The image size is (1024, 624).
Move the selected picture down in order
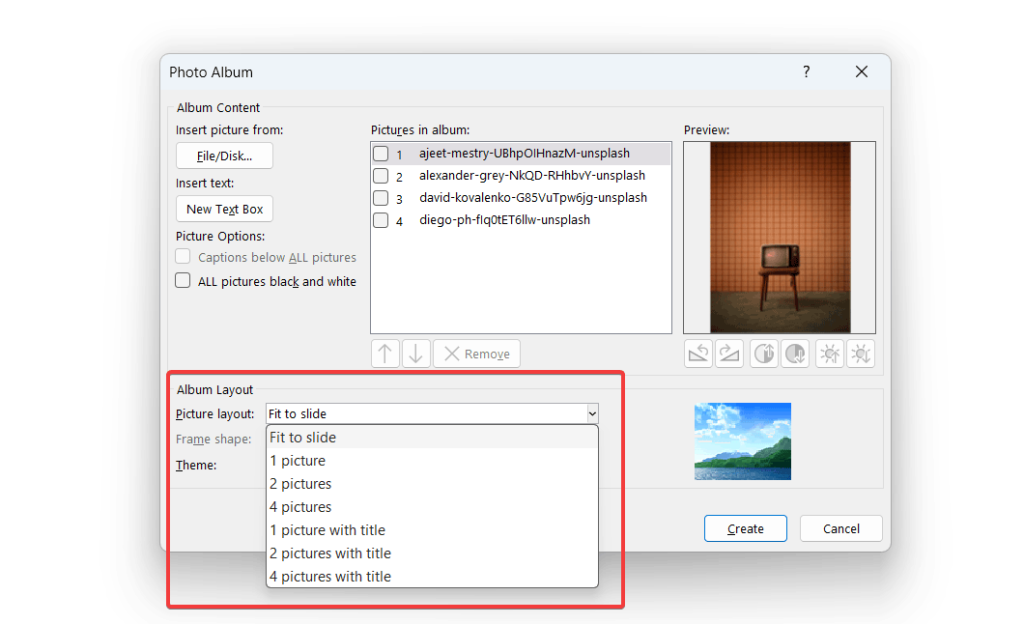tap(413, 353)
